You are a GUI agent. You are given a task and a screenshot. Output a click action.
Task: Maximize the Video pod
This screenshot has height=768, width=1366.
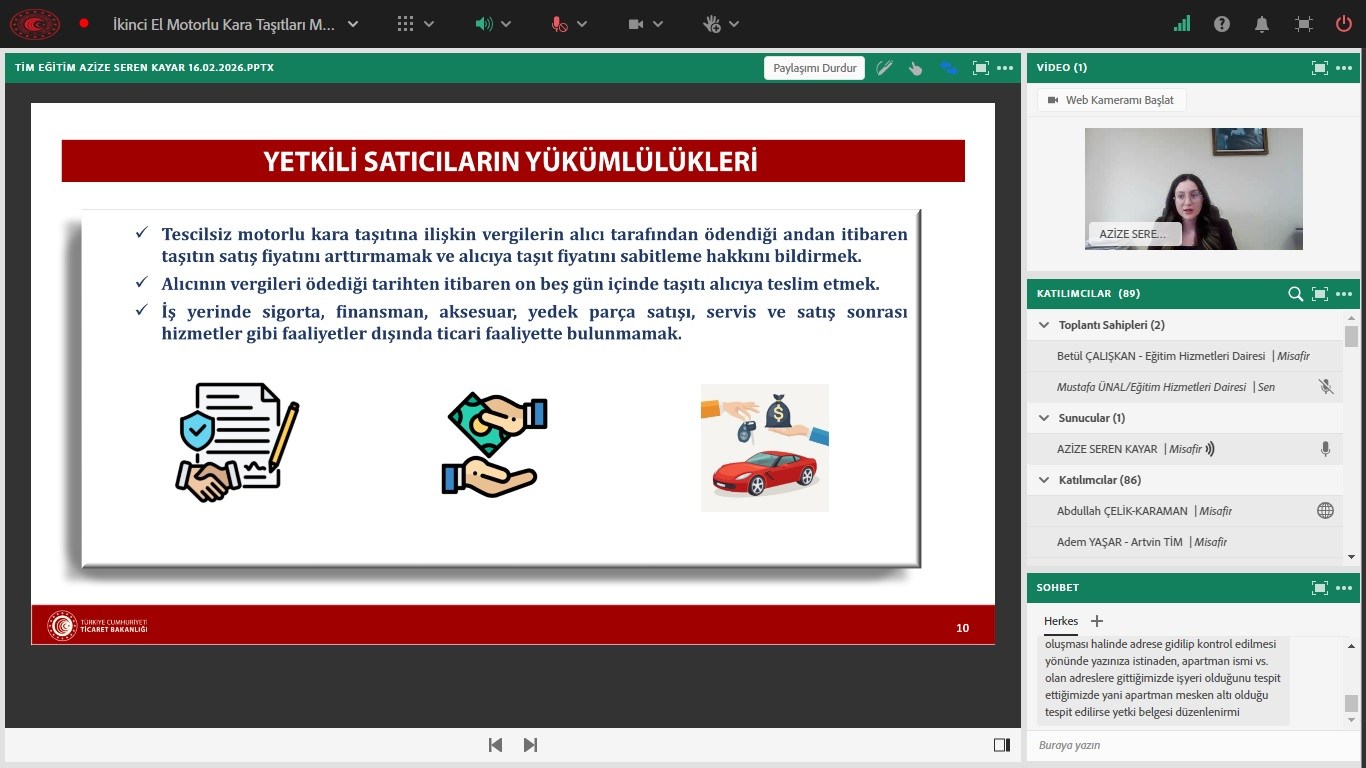coord(1320,68)
